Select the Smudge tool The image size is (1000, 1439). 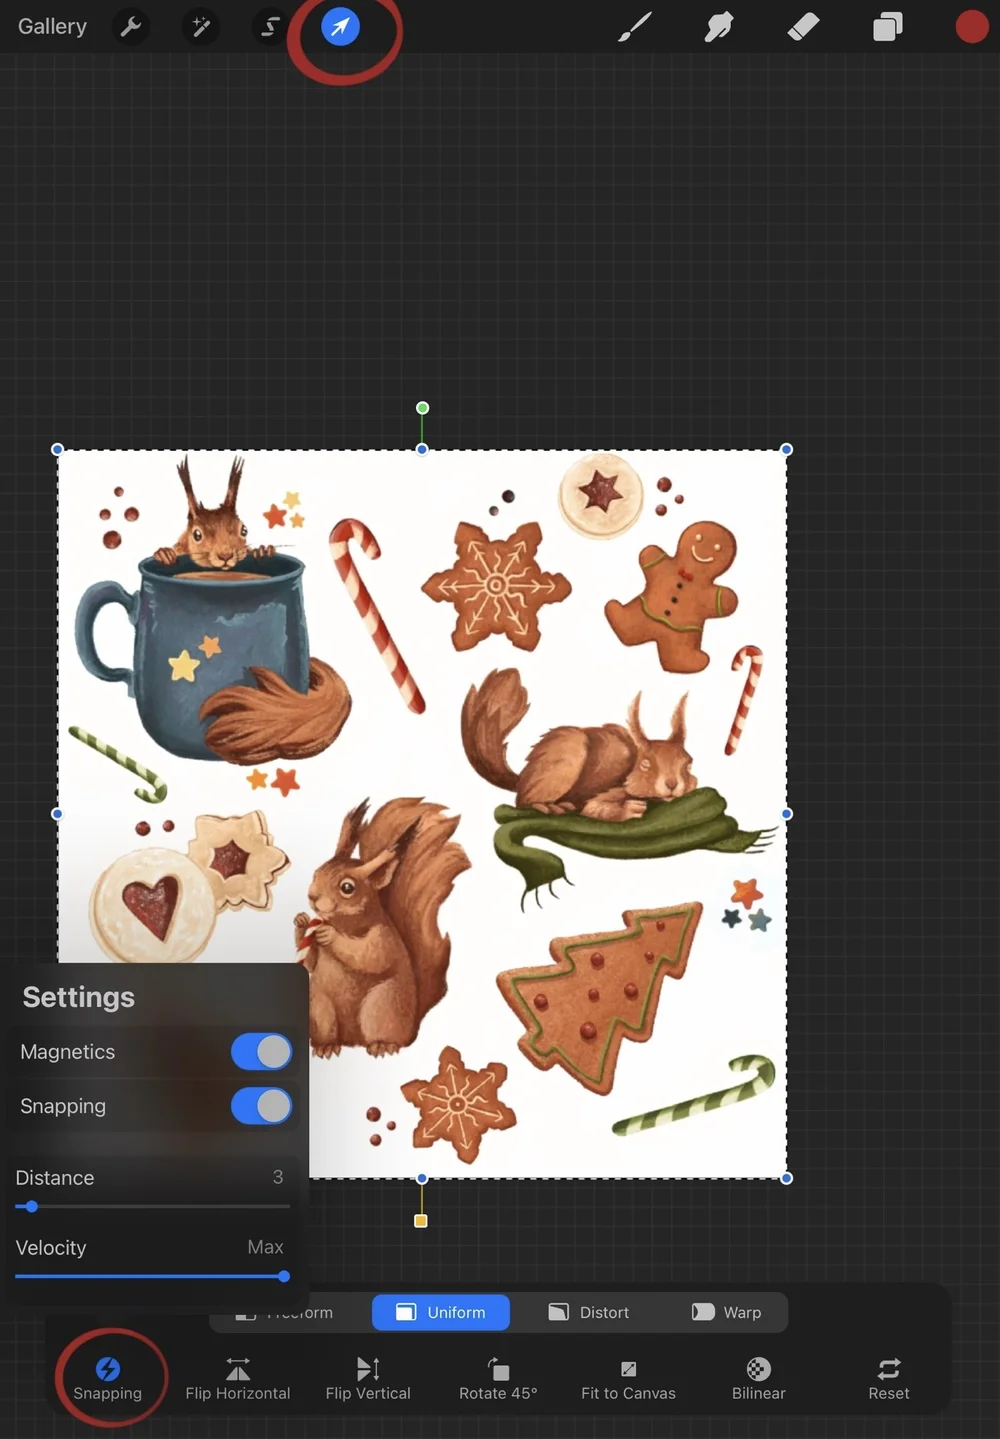(718, 27)
